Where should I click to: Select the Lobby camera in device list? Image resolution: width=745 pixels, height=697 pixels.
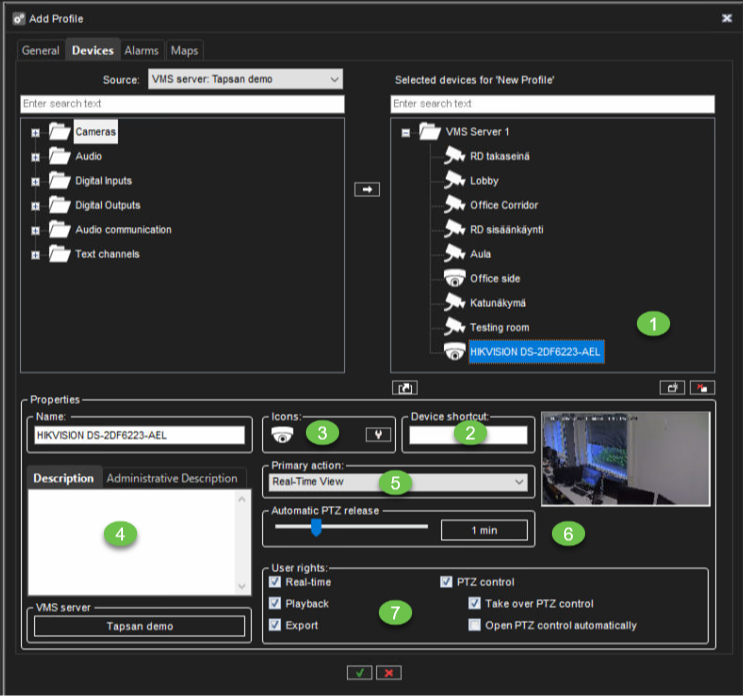484,181
